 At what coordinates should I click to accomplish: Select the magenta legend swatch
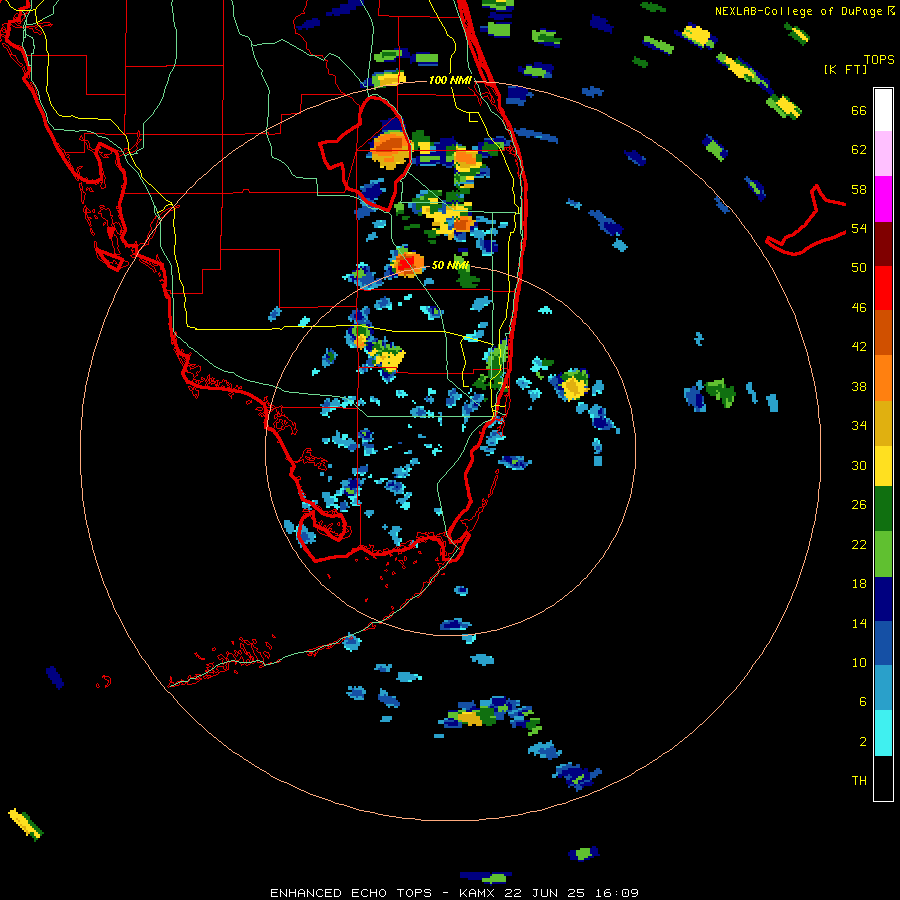click(x=883, y=199)
